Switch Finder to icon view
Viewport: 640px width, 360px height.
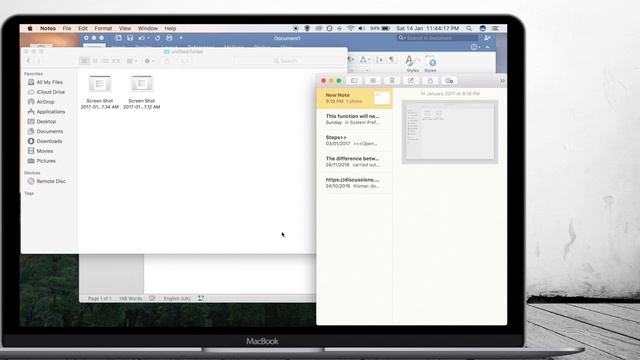coord(84,61)
